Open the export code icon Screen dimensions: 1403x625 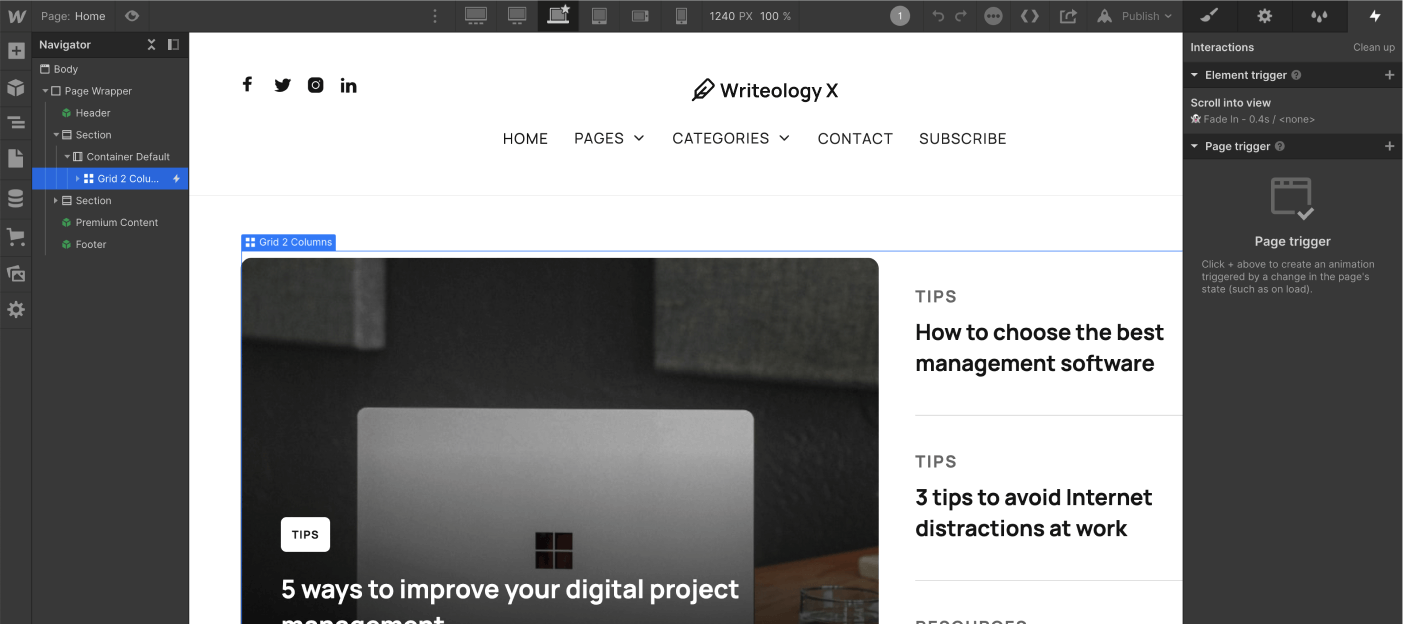(x=1030, y=16)
